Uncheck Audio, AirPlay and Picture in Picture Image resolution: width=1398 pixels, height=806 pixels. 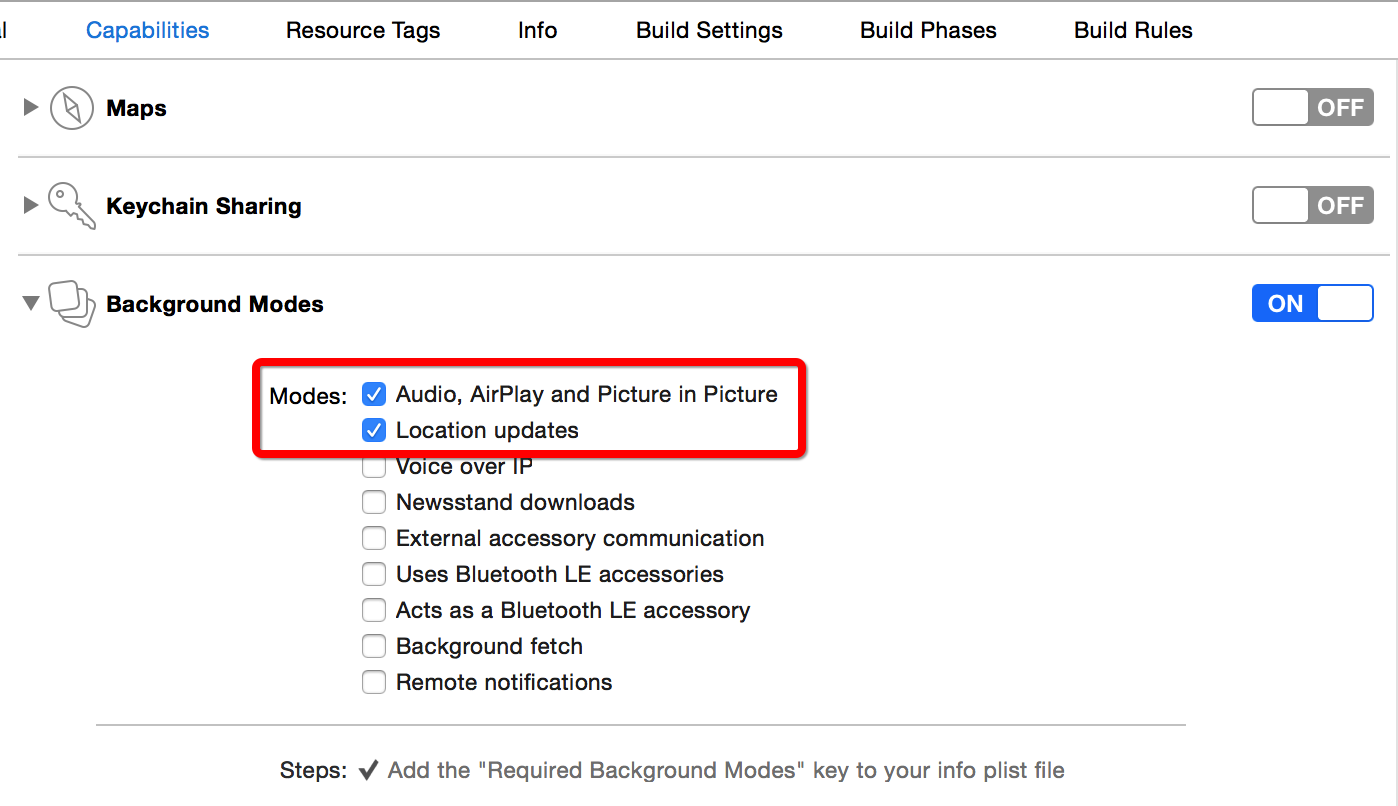374,394
